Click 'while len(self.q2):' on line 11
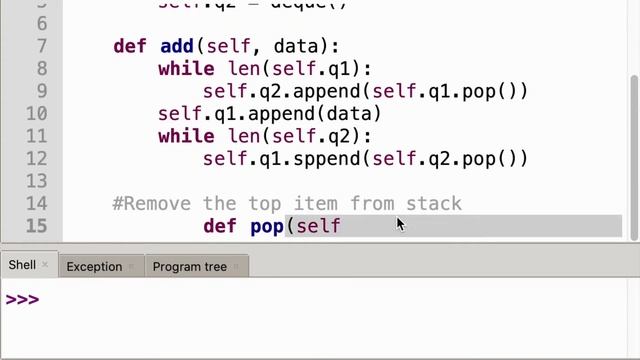 click(x=265, y=136)
